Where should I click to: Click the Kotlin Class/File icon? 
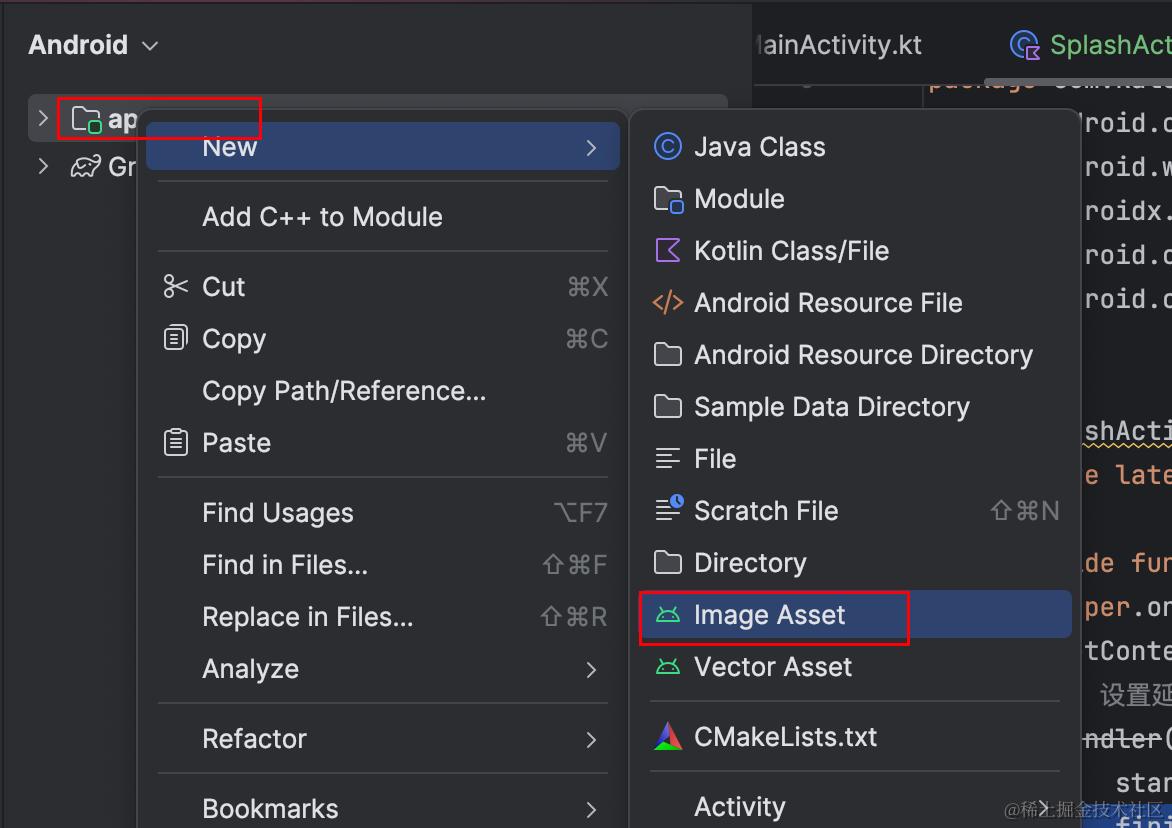(667, 251)
